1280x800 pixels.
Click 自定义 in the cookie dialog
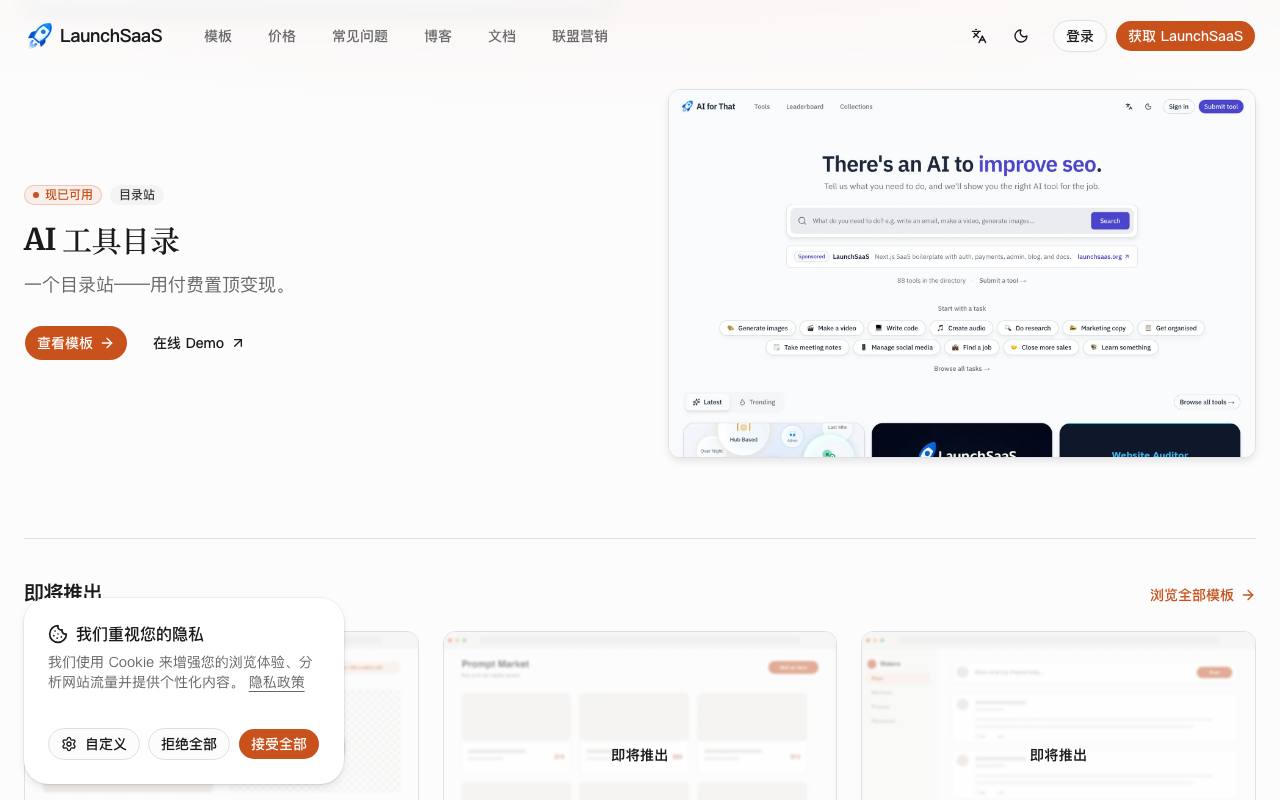(94, 744)
